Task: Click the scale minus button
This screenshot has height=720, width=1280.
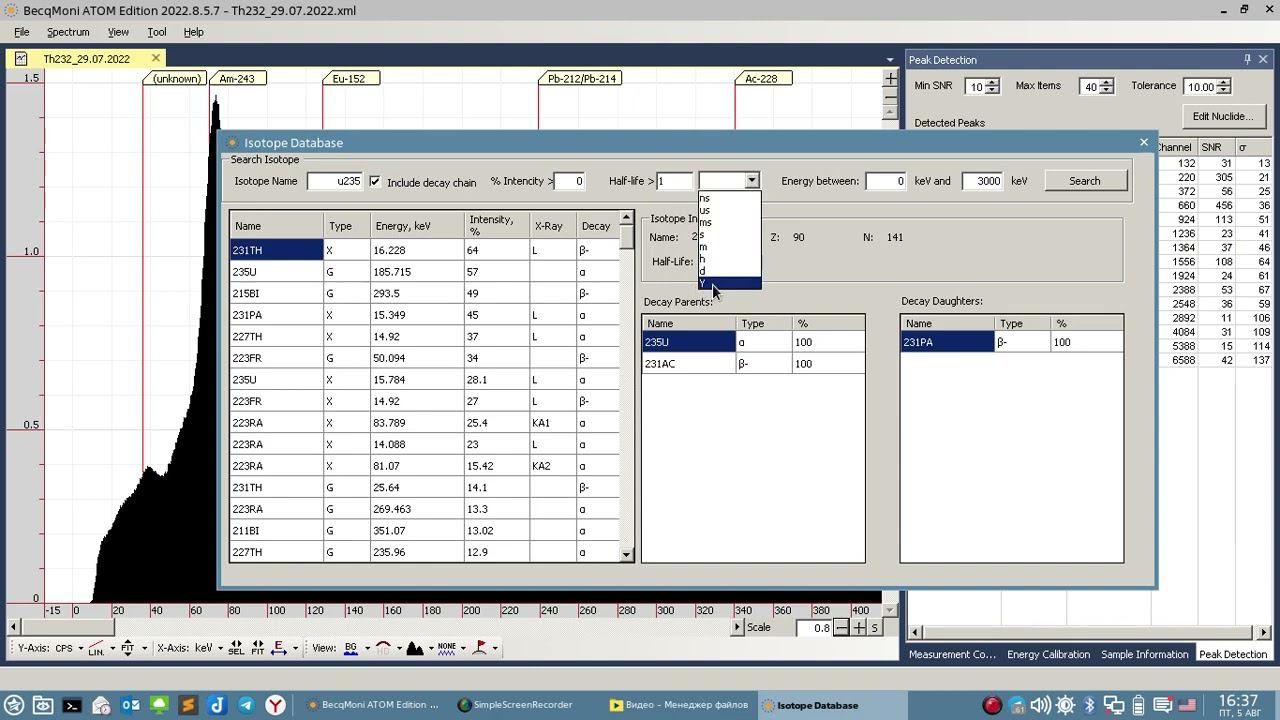Action: (842, 627)
